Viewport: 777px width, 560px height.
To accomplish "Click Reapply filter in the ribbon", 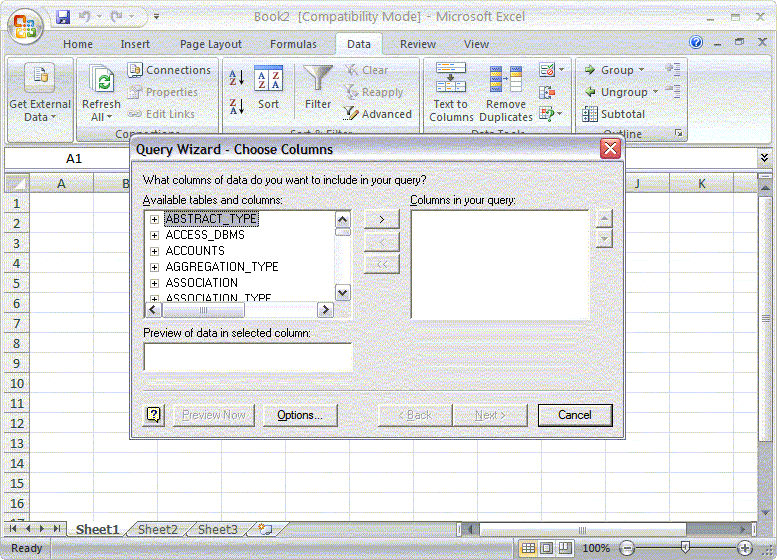I will pos(374,92).
